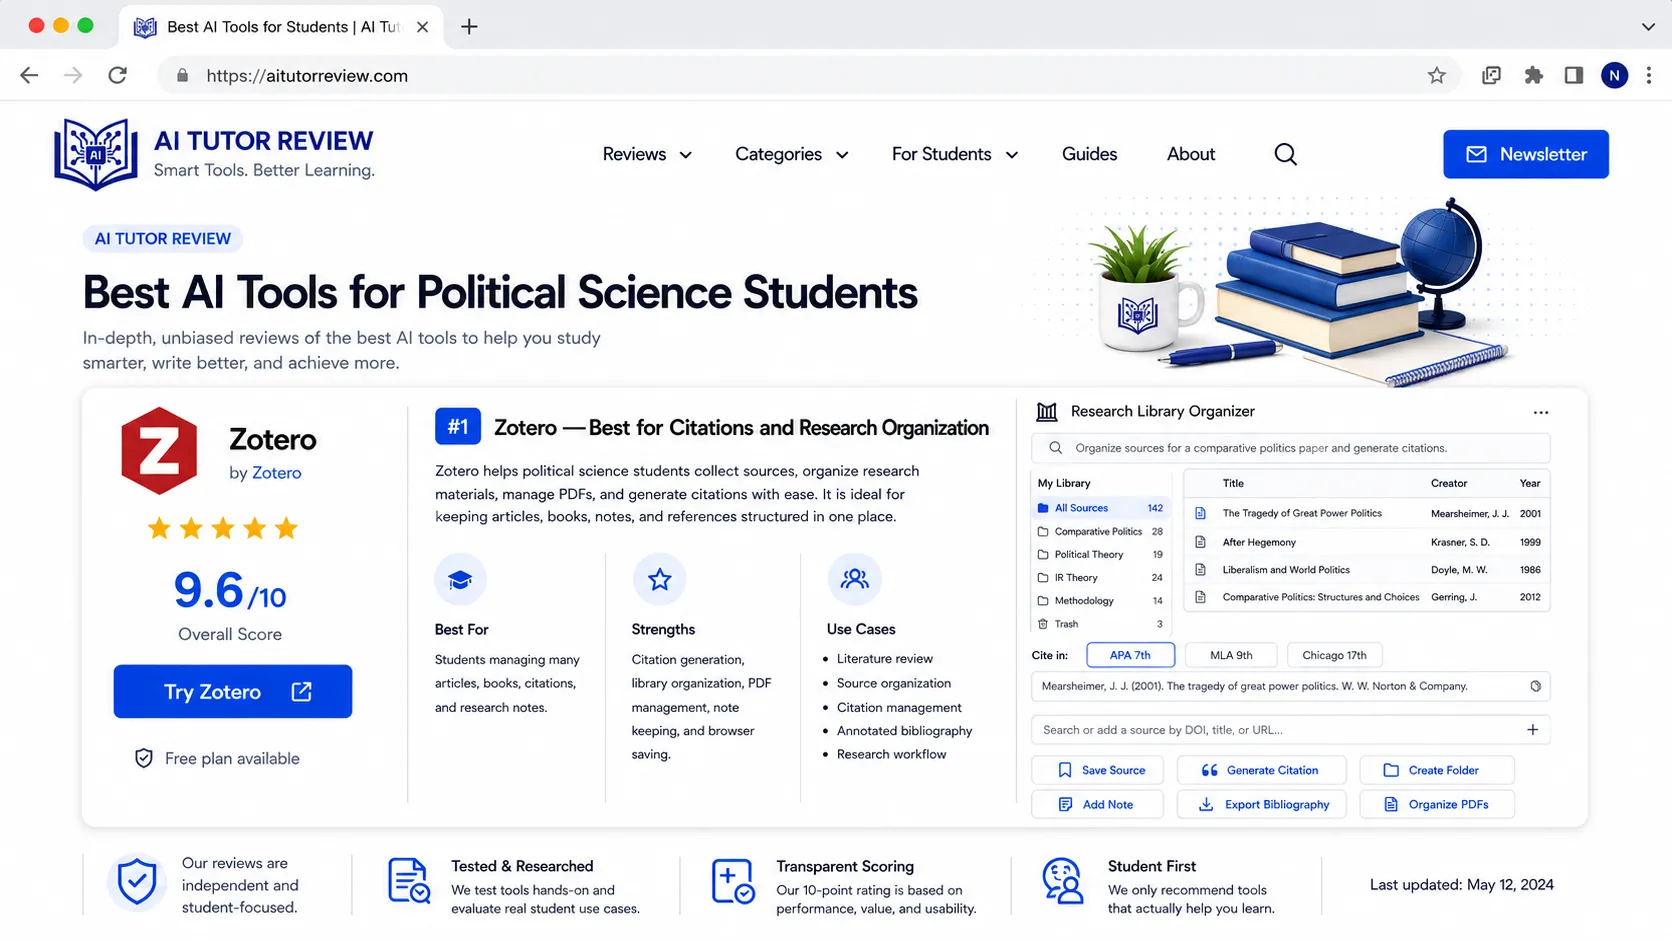Click the Organize sources prompt search field

1290,448
